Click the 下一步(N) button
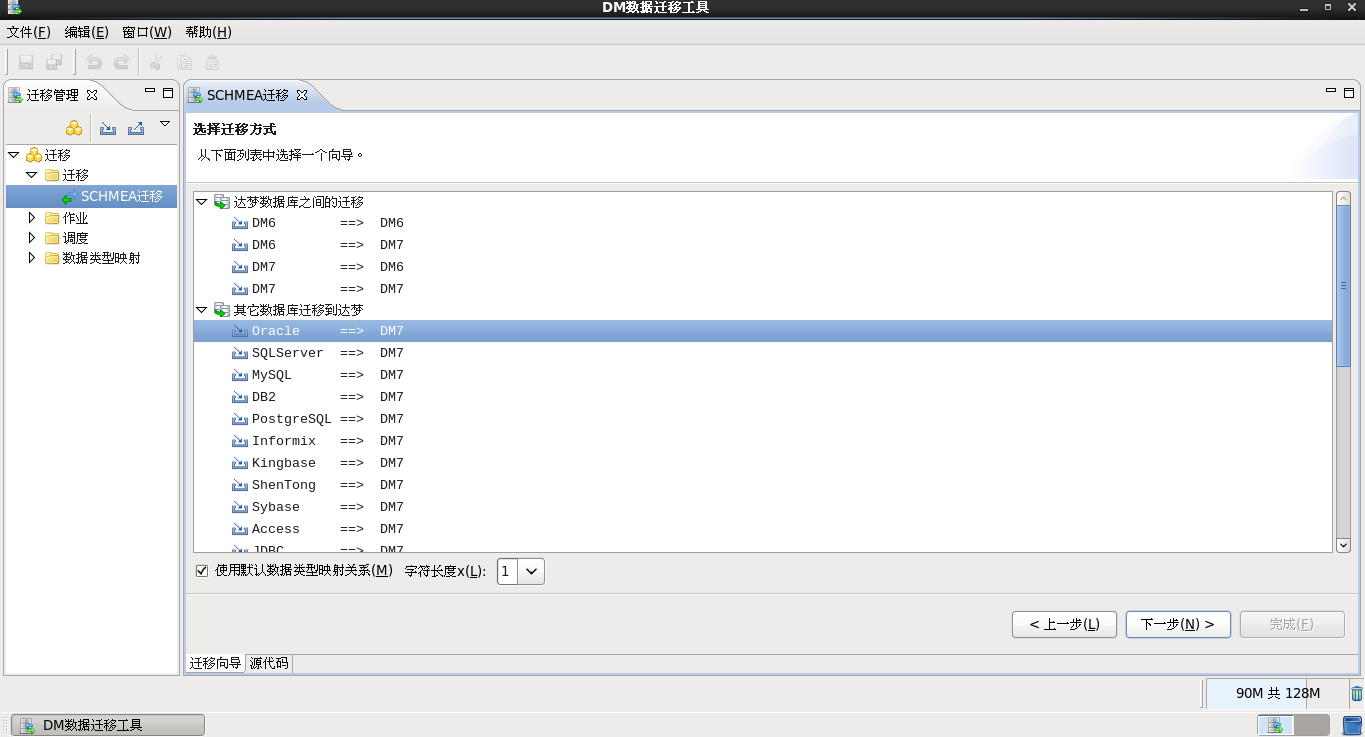Image resolution: width=1365 pixels, height=737 pixels. (x=1178, y=624)
